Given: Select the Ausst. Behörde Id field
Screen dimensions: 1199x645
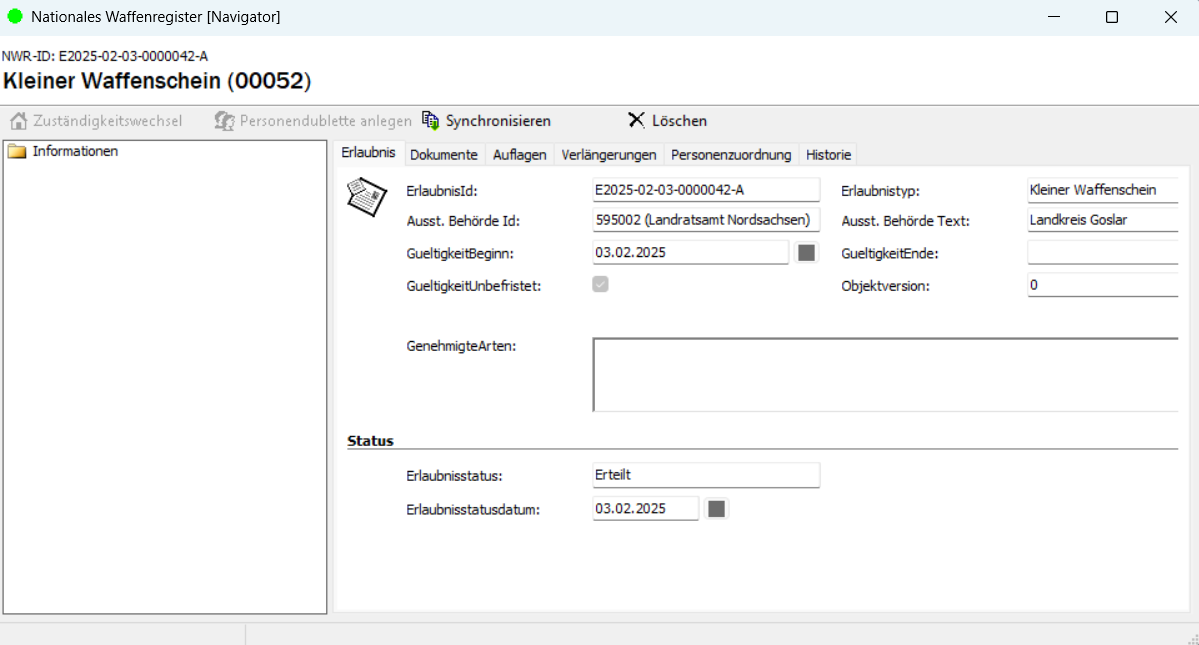Looking at the screenshot, I should (x=705, y=220).
